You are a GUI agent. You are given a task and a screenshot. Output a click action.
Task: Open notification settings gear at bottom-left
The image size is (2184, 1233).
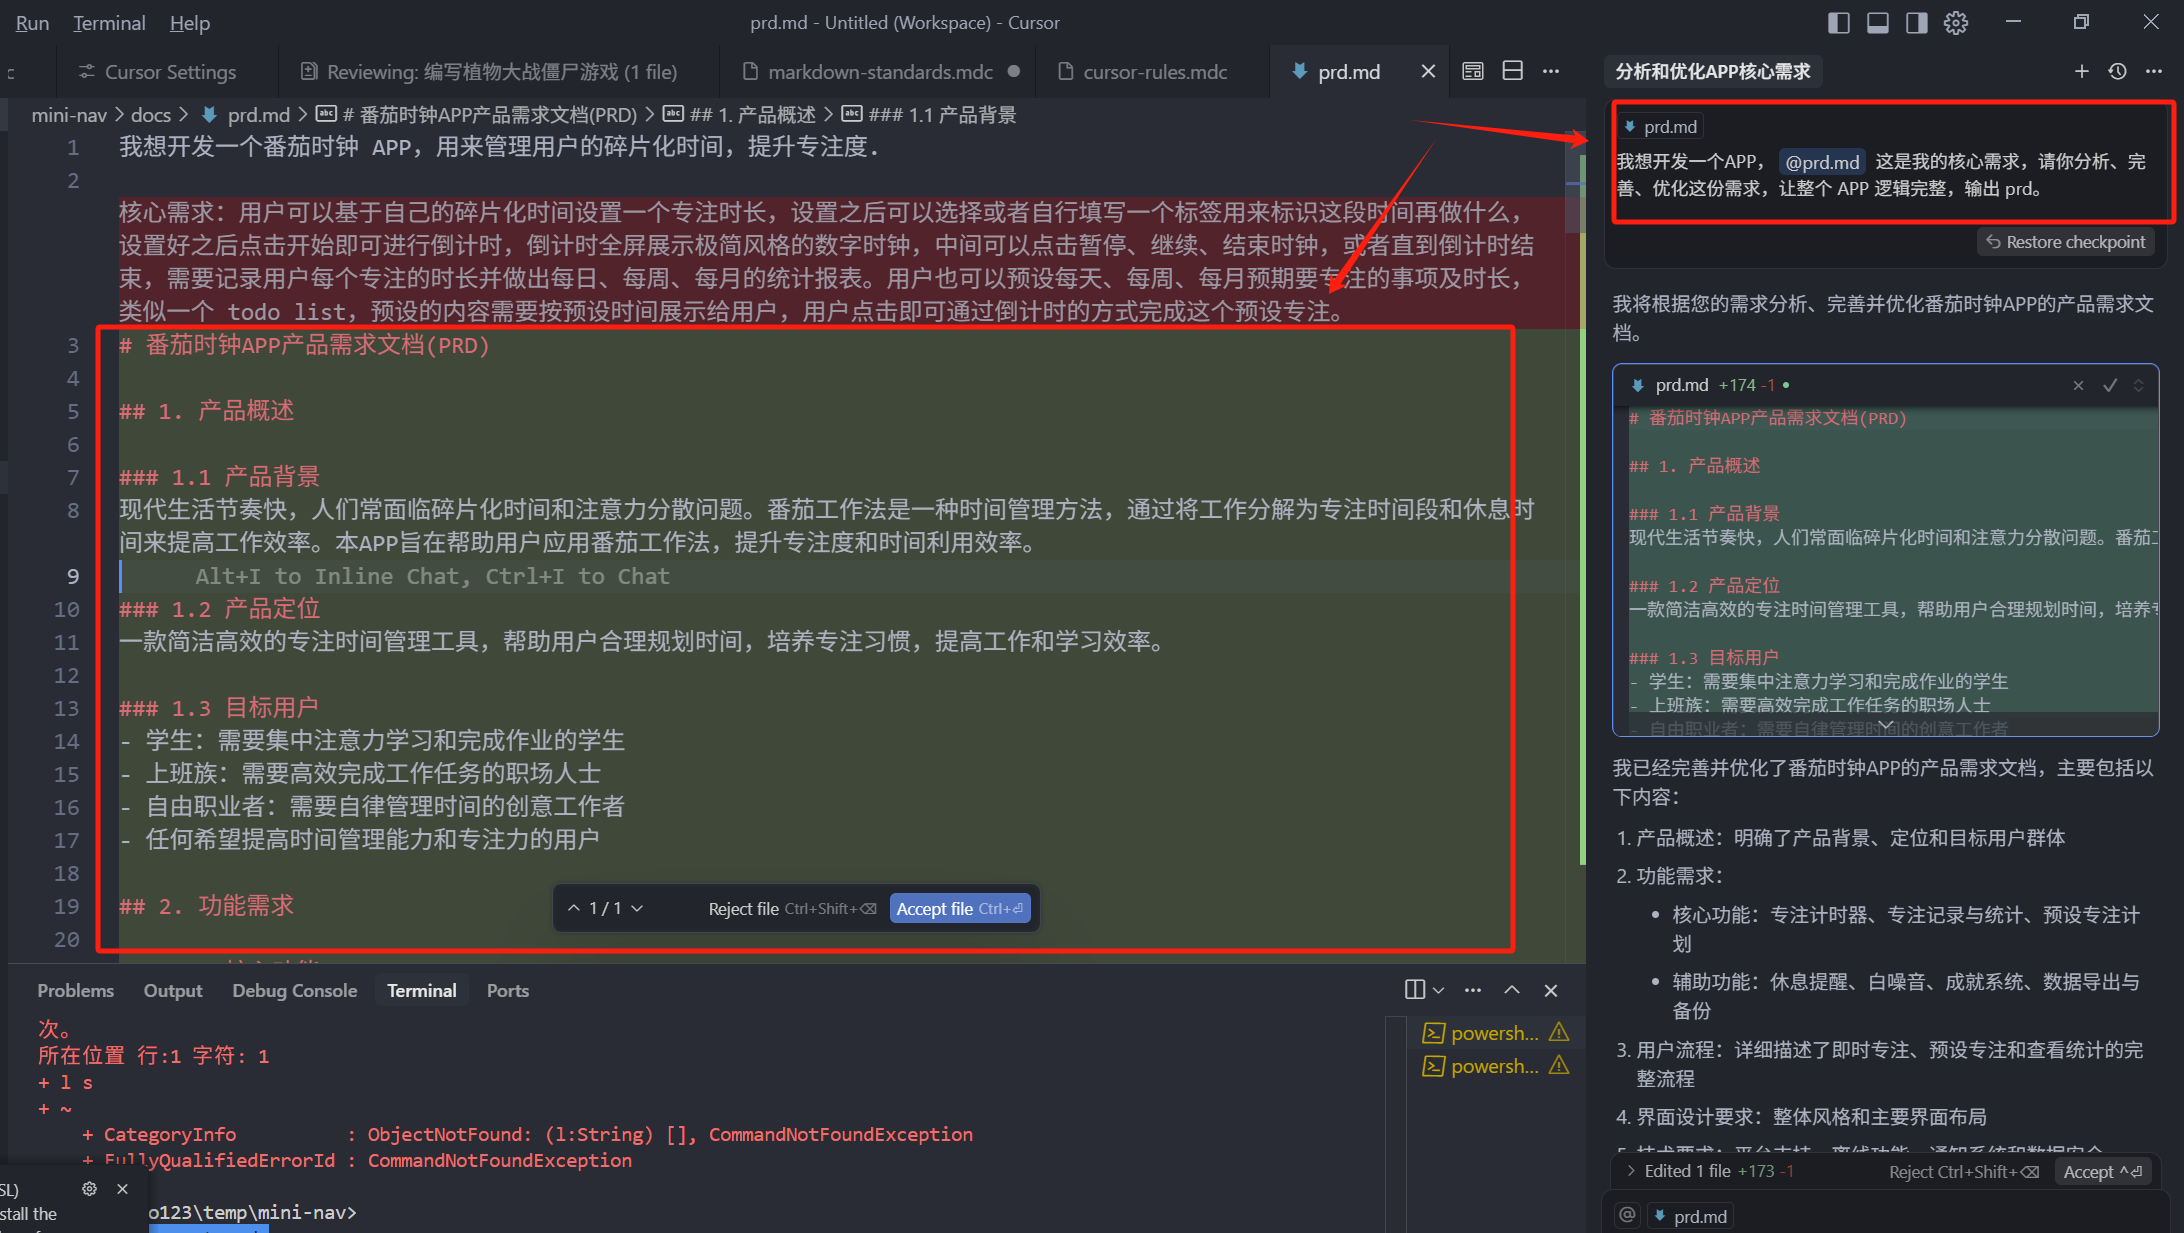point(89,1189)
